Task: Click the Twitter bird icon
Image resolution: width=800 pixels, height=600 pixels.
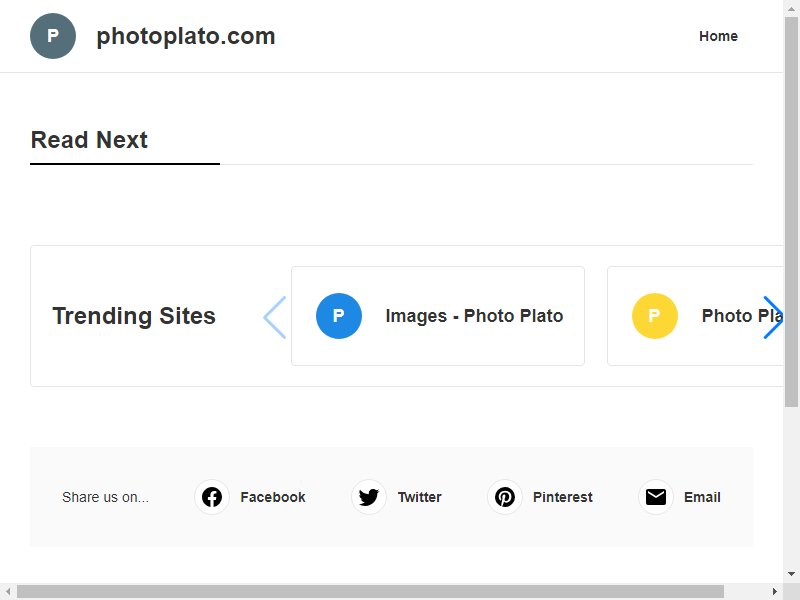Action: coord(369,497)
